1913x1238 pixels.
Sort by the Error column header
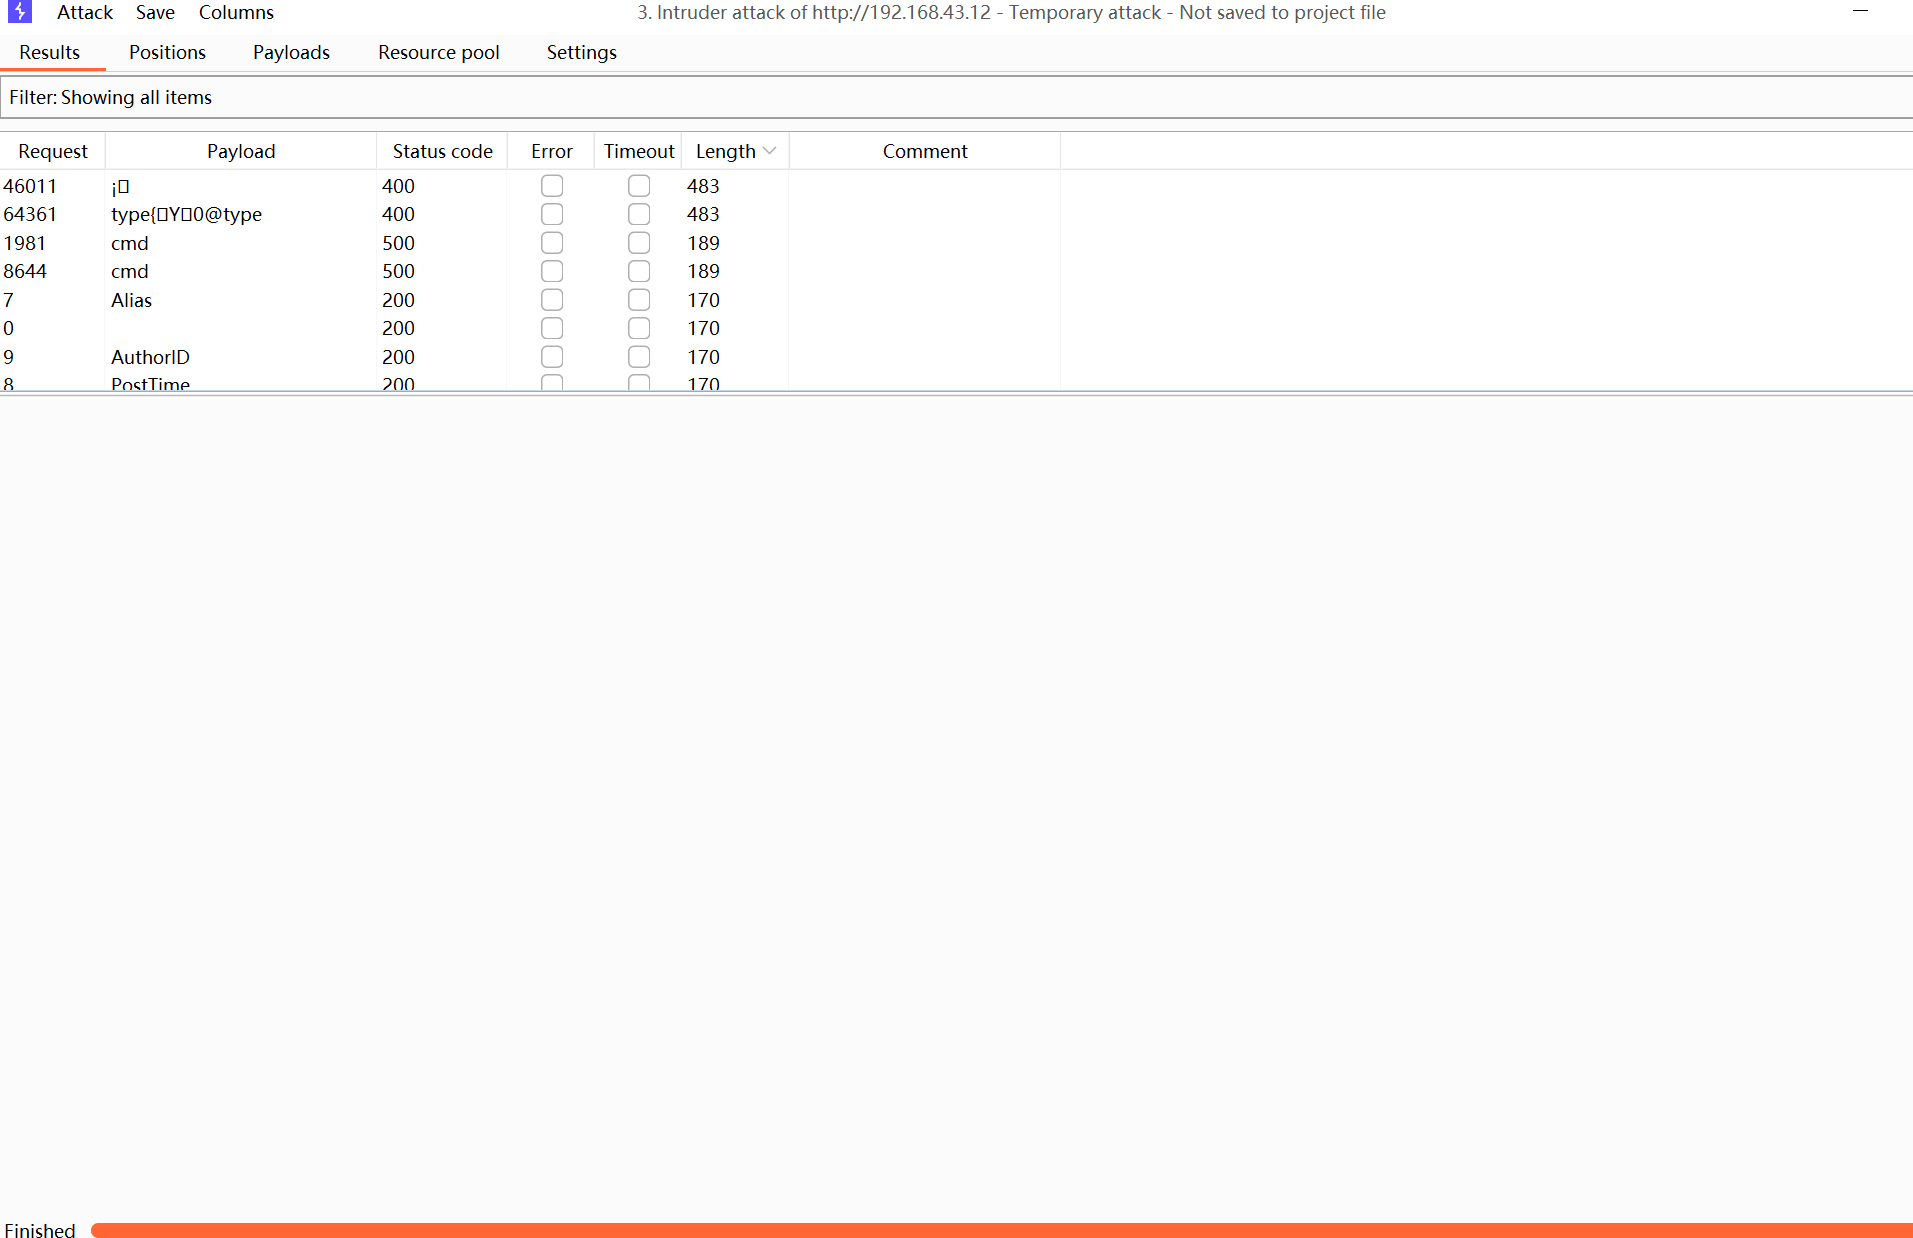click(x=551, y=151)
